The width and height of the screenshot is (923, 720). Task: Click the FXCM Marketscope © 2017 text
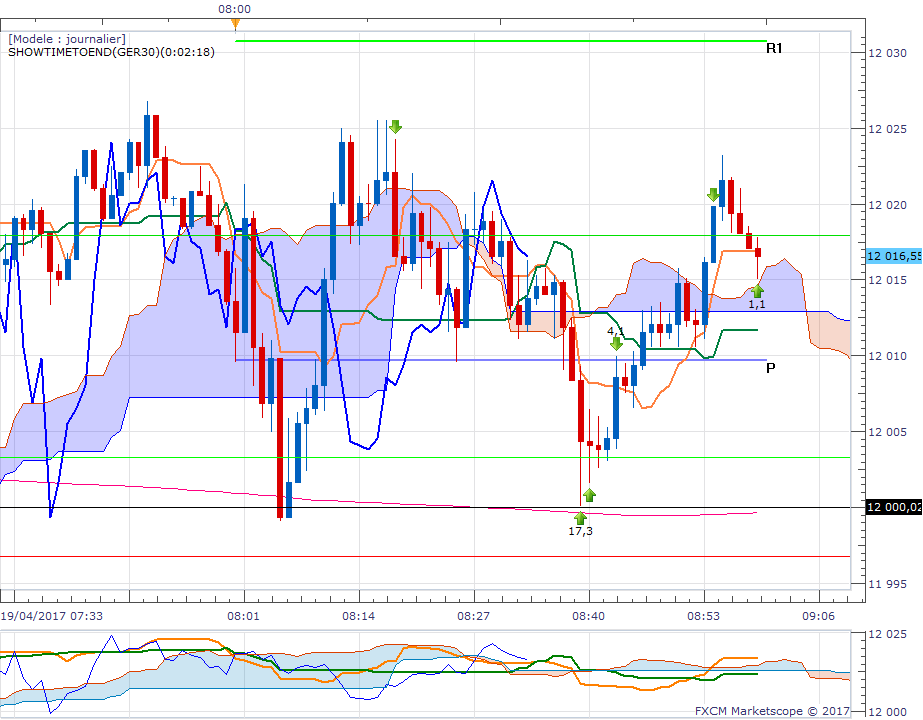772,711
